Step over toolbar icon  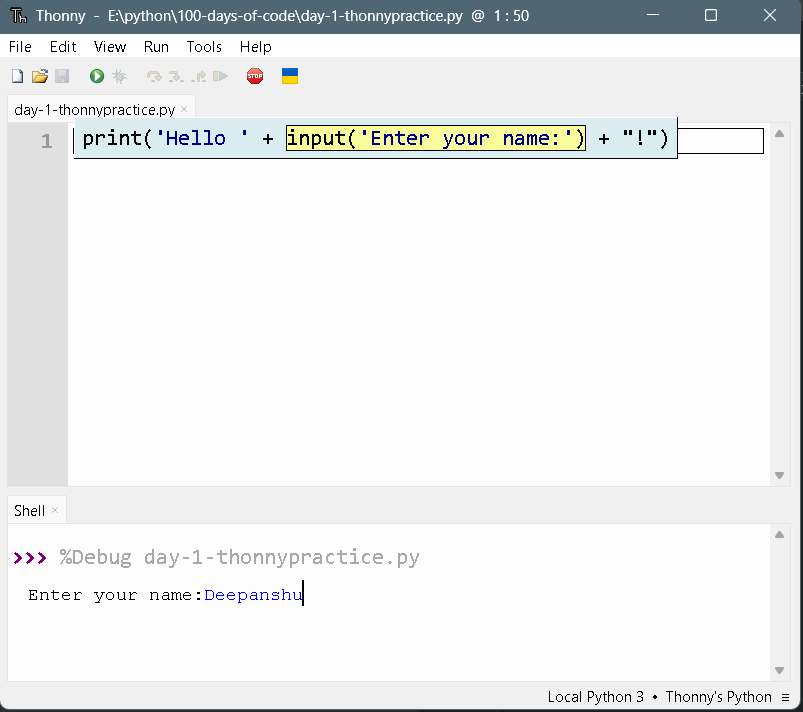(x=154, y=76)
